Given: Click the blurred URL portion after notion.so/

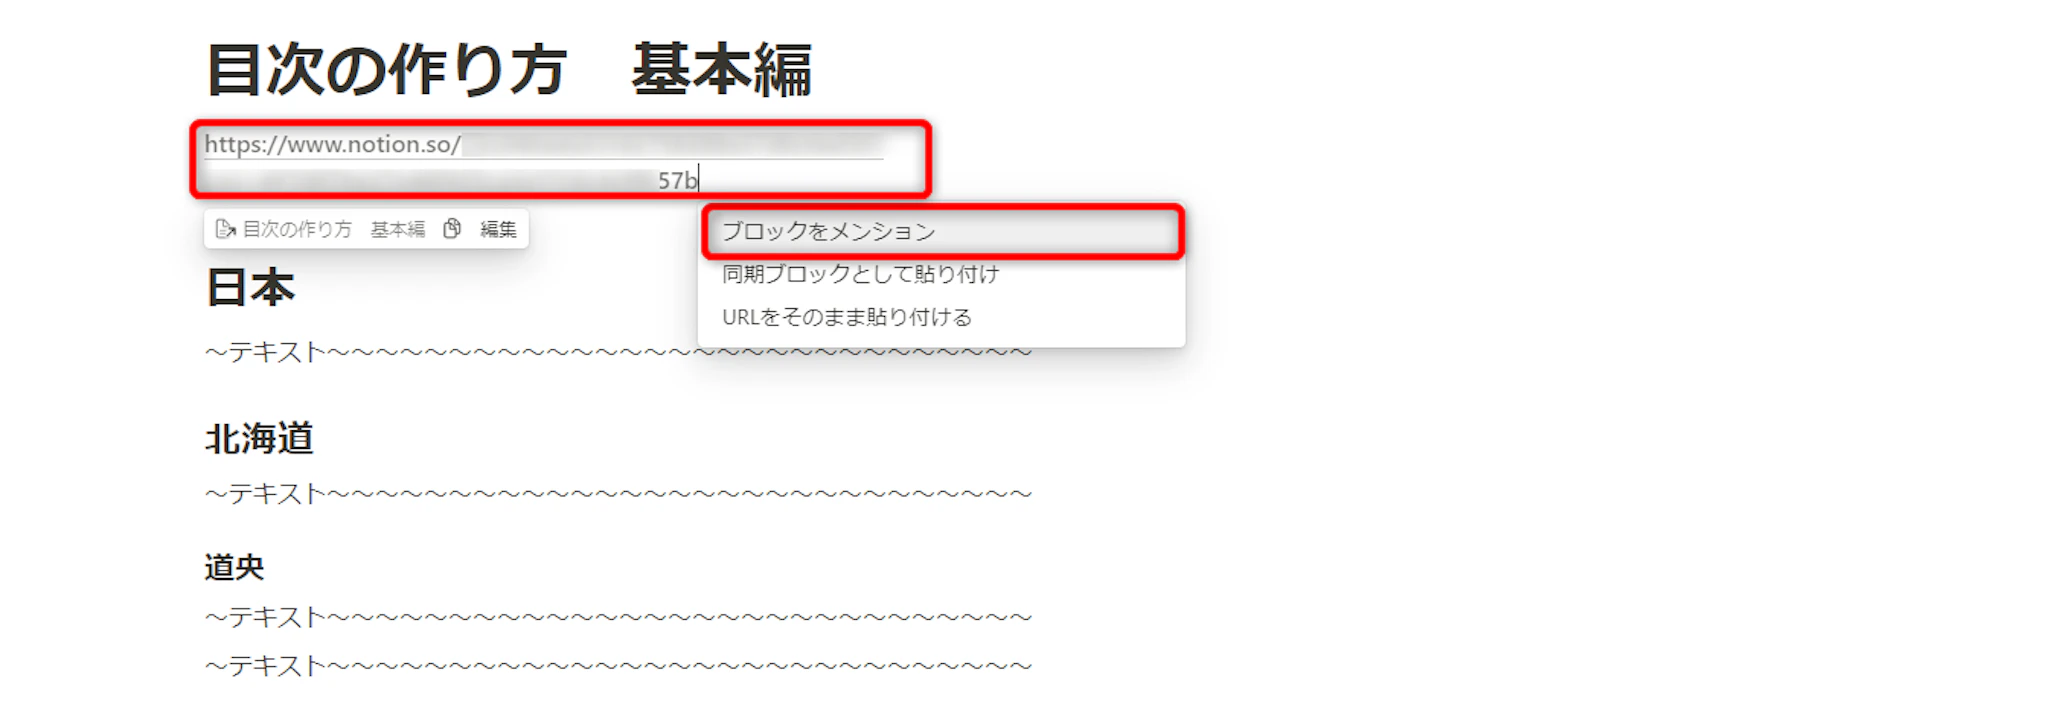Looking at the screenshot, I should coord(672,144).
